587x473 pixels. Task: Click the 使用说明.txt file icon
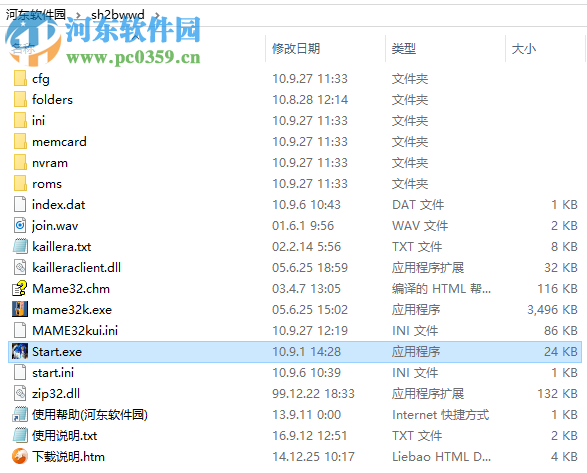(20, 435)
